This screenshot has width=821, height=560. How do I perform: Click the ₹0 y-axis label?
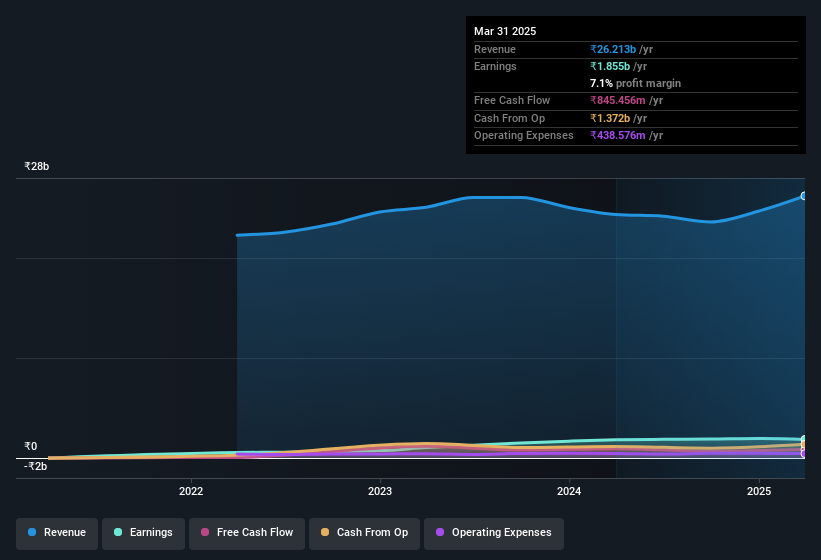coord(31,446)
